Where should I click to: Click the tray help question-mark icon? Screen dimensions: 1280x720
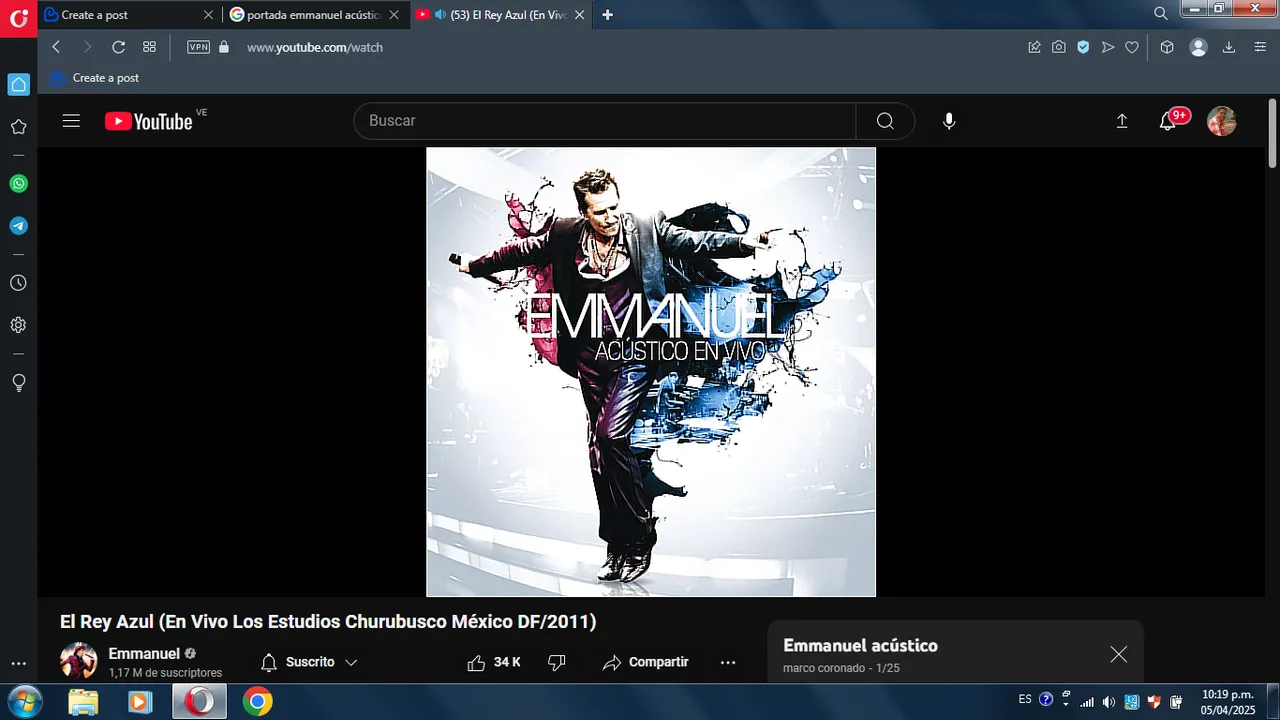pyautogui.click(x=1046, y=699)
